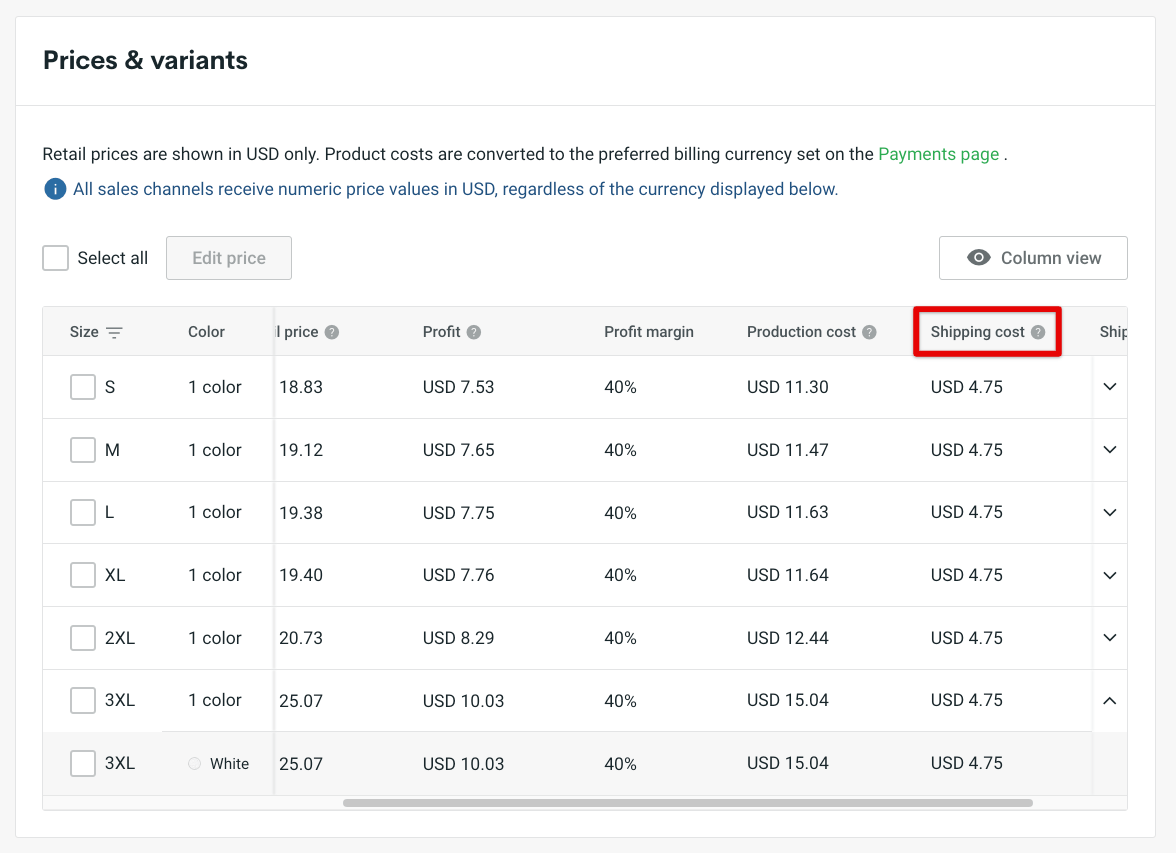1176x853 pixels.
Task: Click the Profit margin column header
Action: pyautogui.click(x=648, y=332)
